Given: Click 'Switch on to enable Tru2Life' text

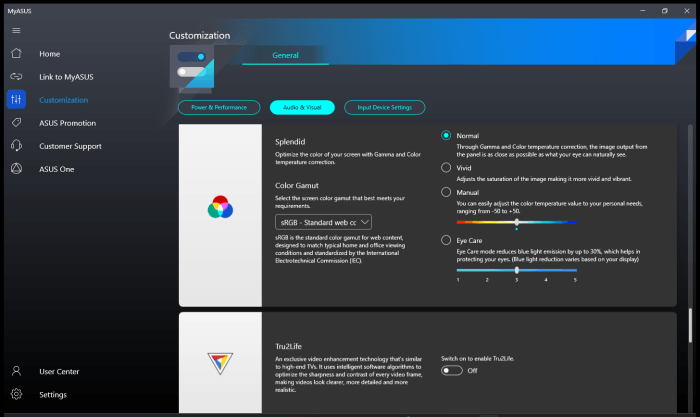Looking at the screenshot, I should pyautogui.click(x=478, y=359).
